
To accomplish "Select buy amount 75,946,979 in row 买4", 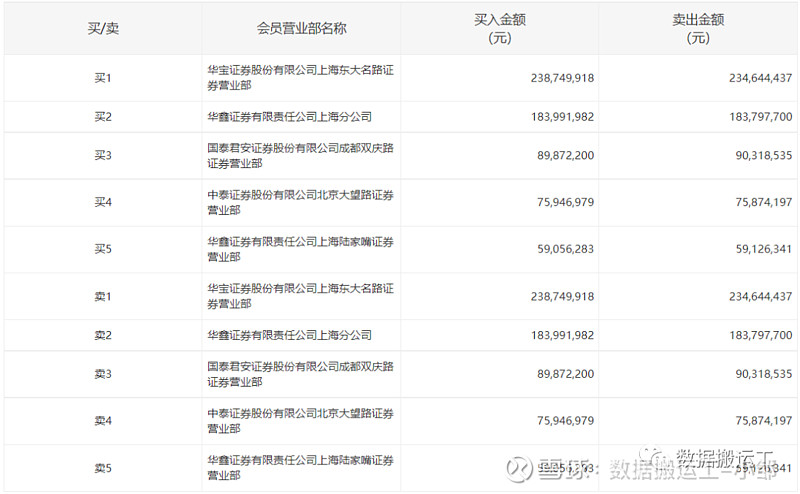I will click(565, 202).
